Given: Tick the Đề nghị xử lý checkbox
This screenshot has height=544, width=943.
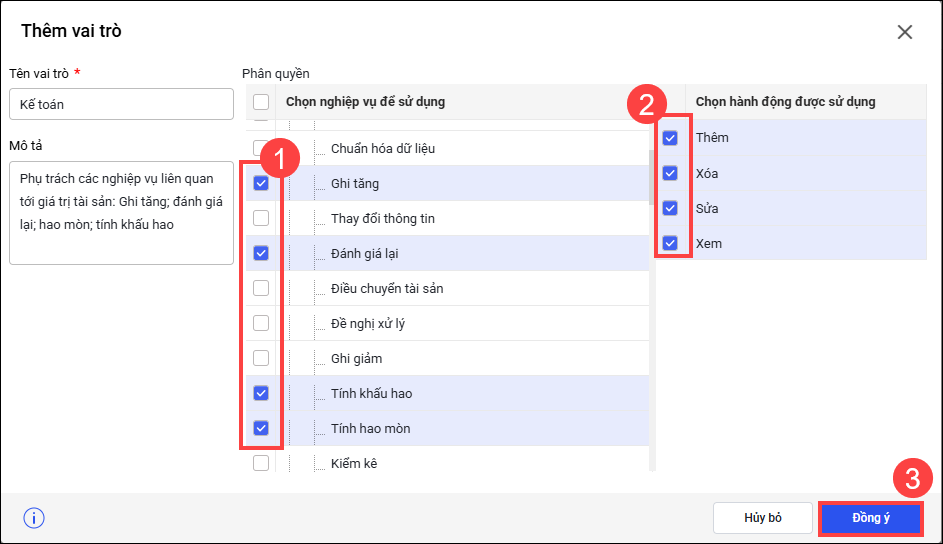Looking at the screenshot, I should [261, 323].
